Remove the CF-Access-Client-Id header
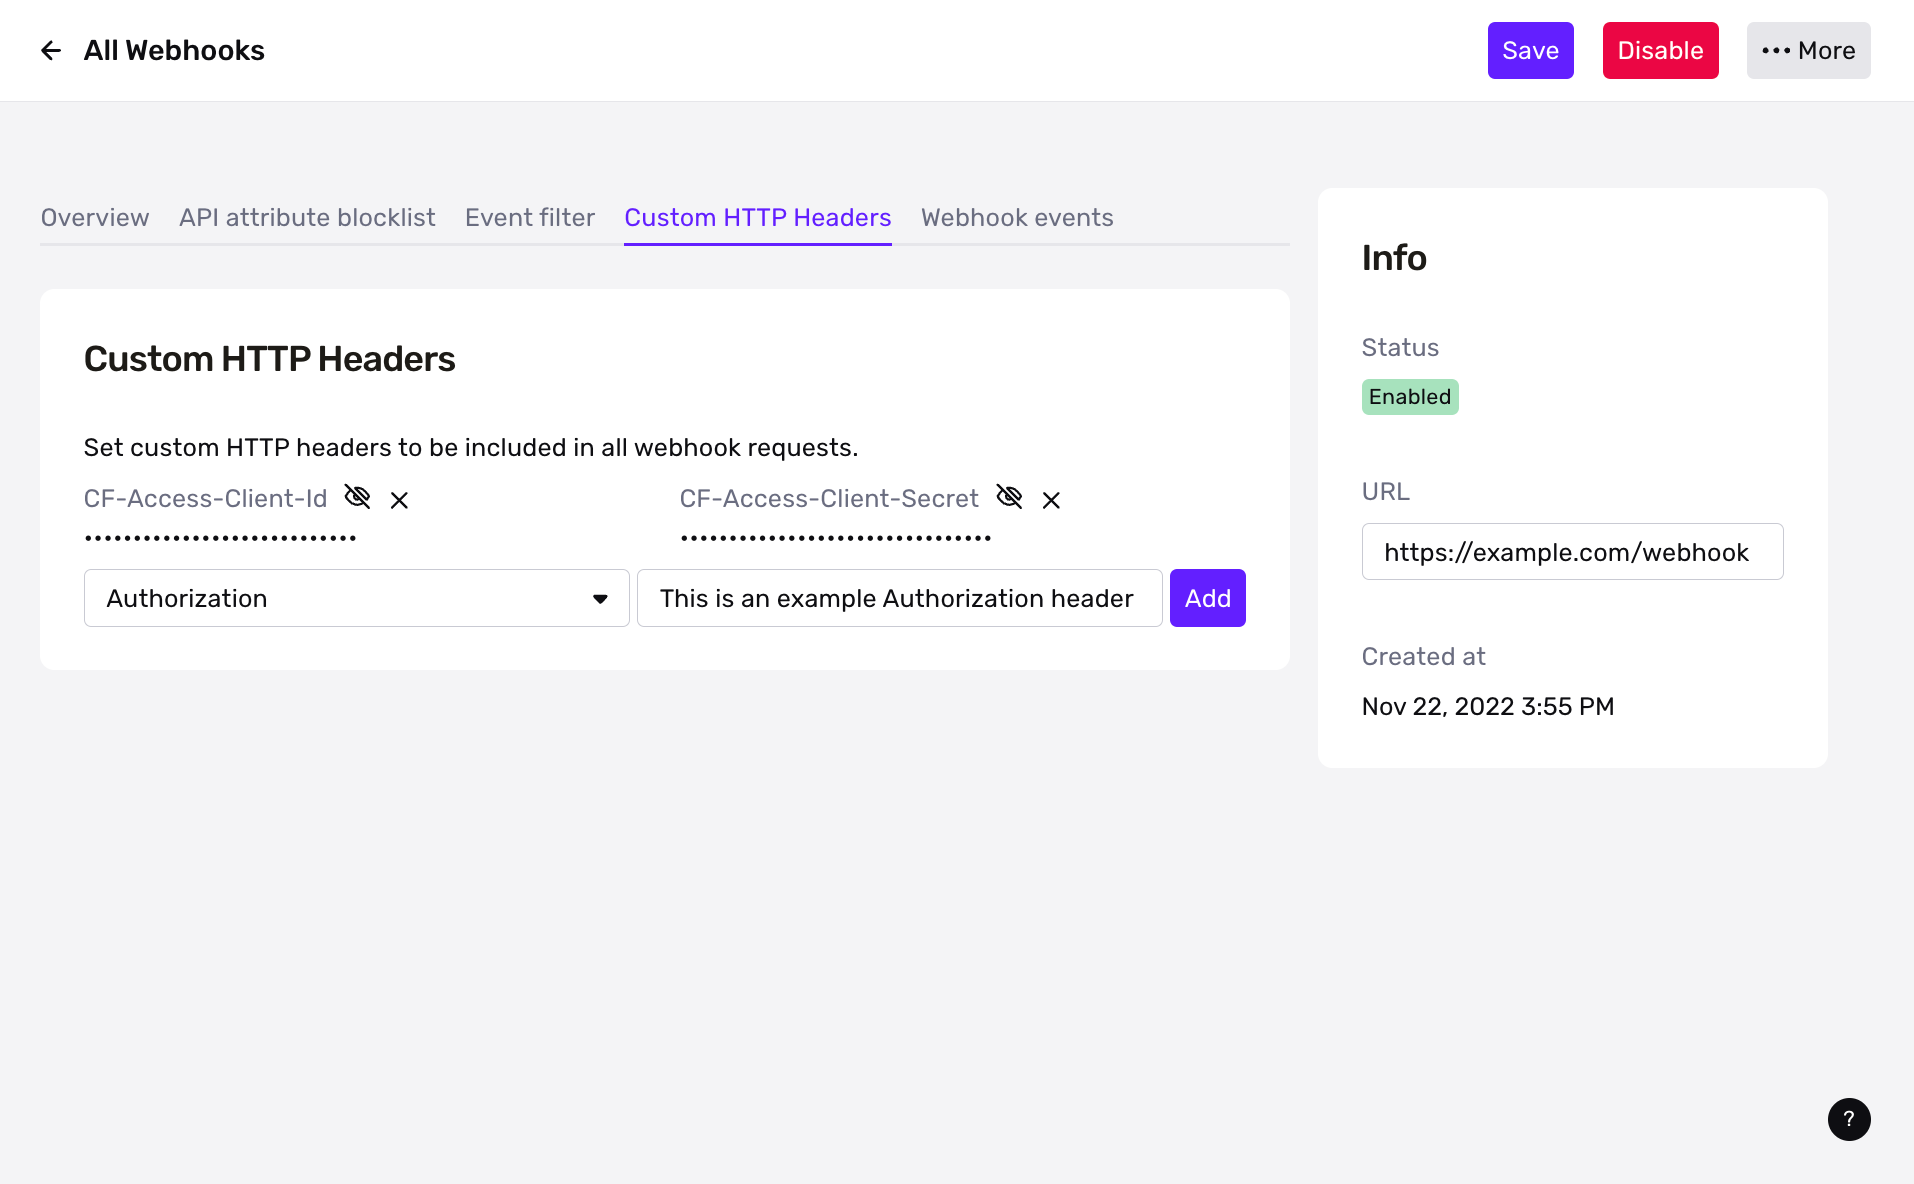The image size is (1914, 1184). 399,498
